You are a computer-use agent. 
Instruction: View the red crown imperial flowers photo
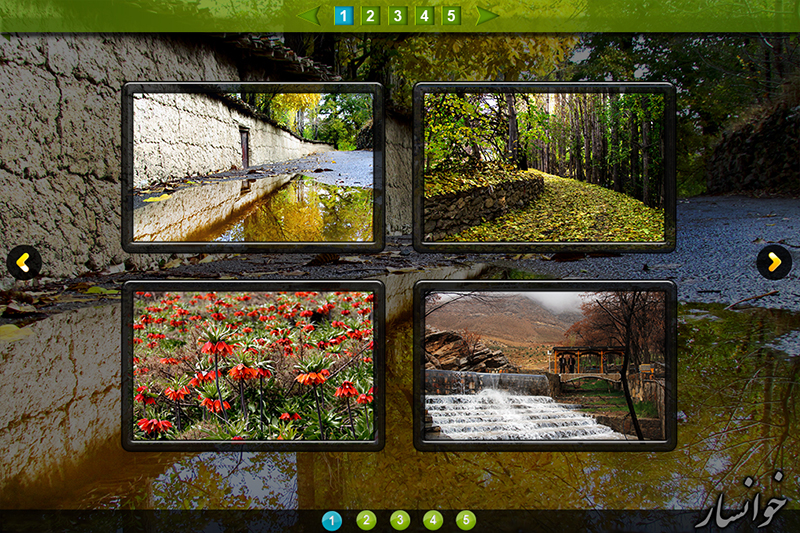[x=253, y=365]
